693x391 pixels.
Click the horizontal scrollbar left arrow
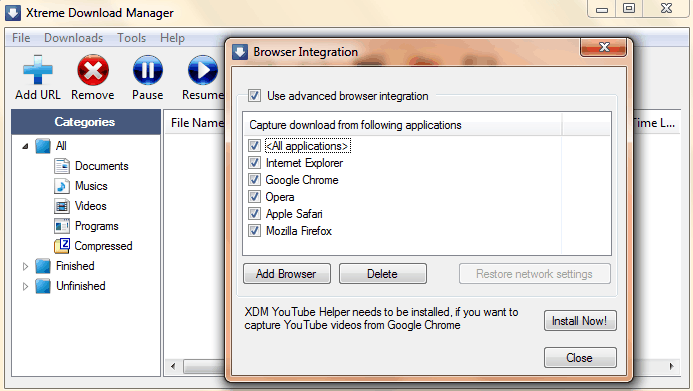173,366
